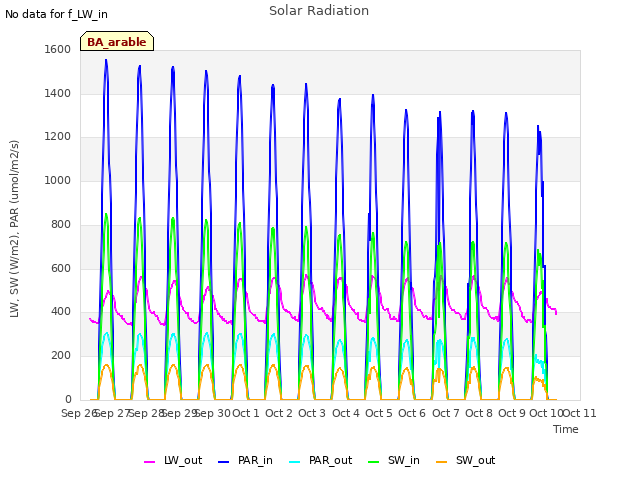Toggle the SW_in legend entry
This screenshot has height=480, width=640.
394,460
